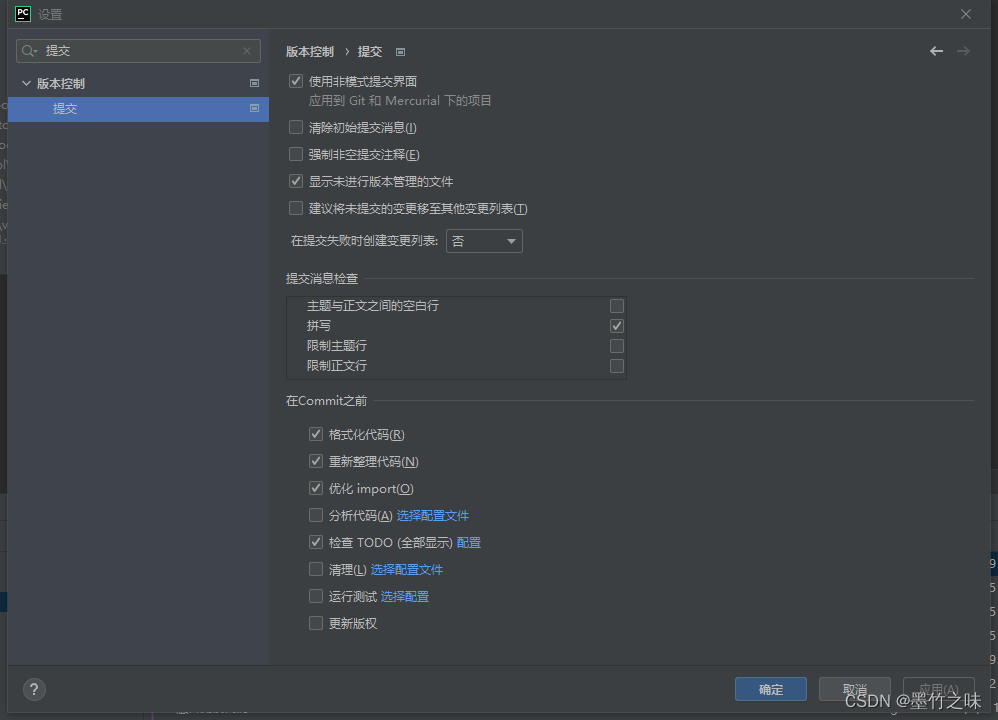Image resolution: width=998 pixels, height=720 pixels.
Task: Click 版本控制 in the breadcrumb
Action: [305, 51]
